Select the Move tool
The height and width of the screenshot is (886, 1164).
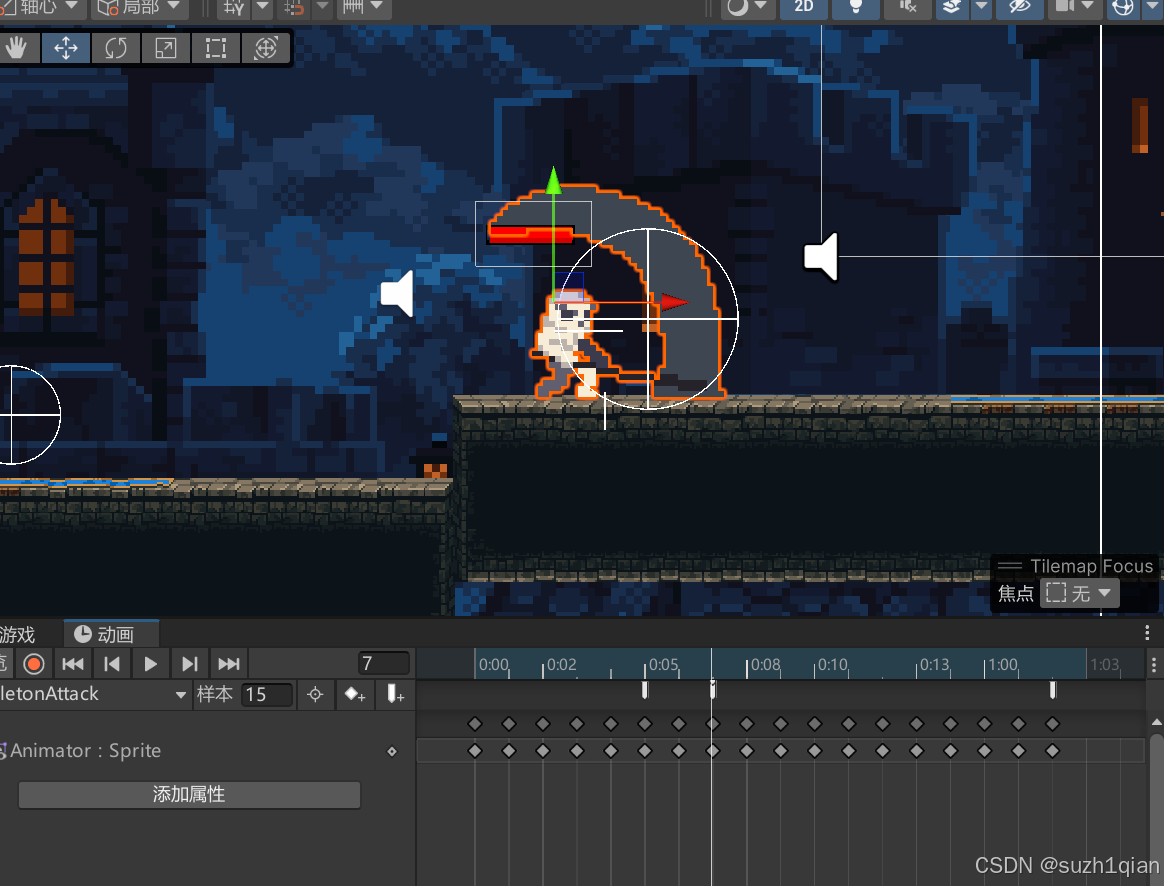[66, 48]
